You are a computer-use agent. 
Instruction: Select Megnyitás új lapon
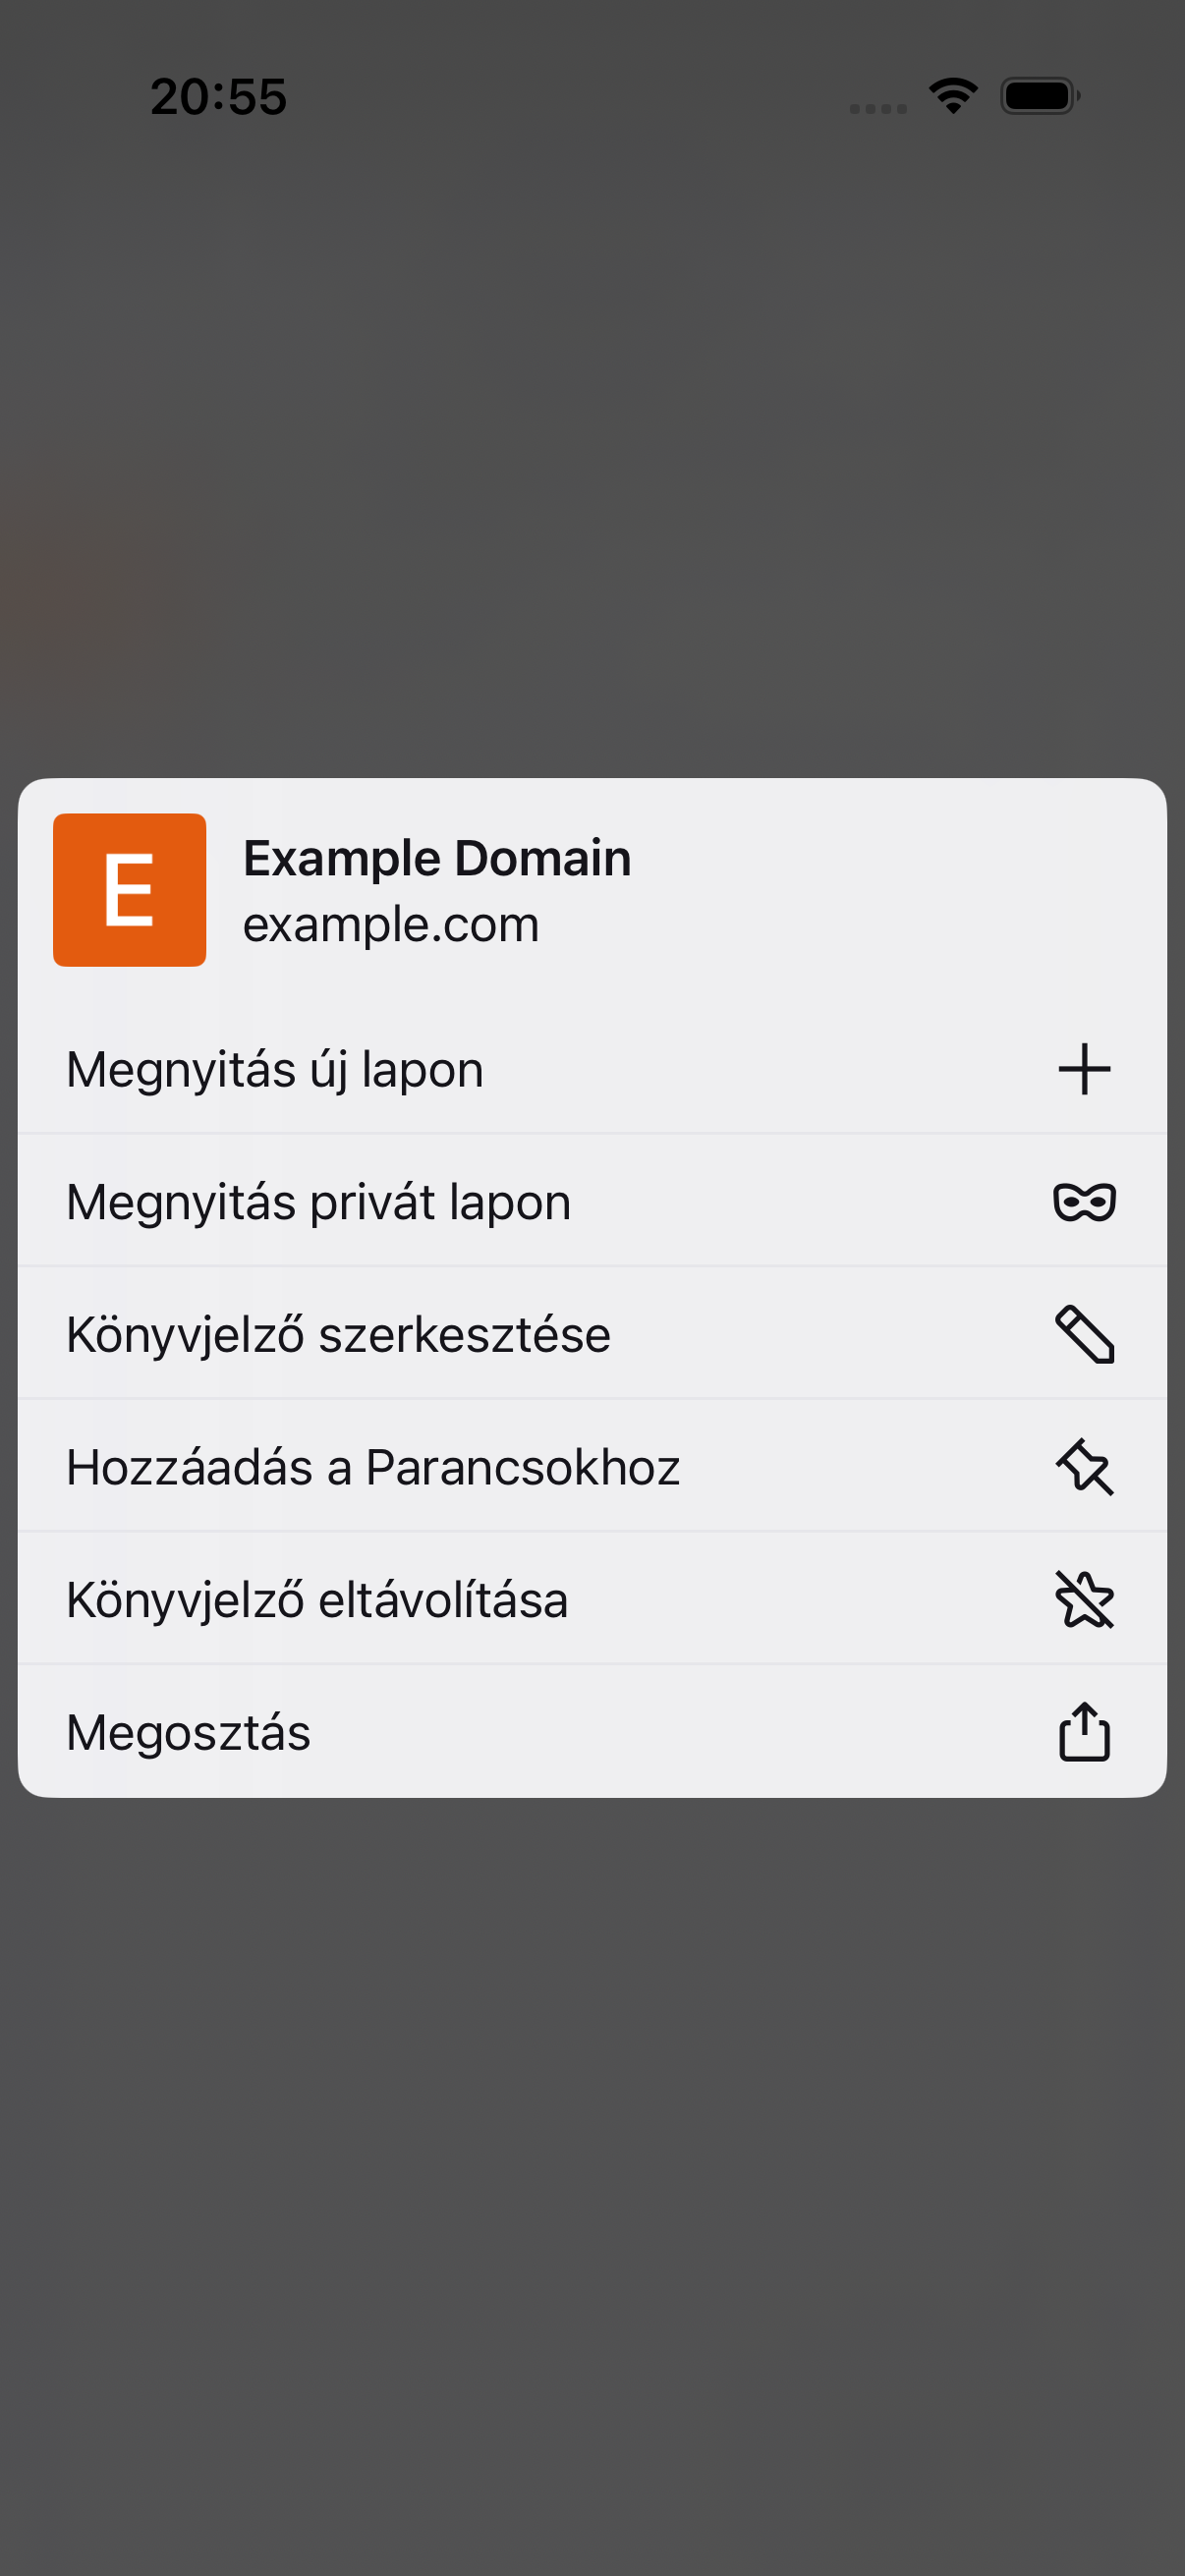592,1069
